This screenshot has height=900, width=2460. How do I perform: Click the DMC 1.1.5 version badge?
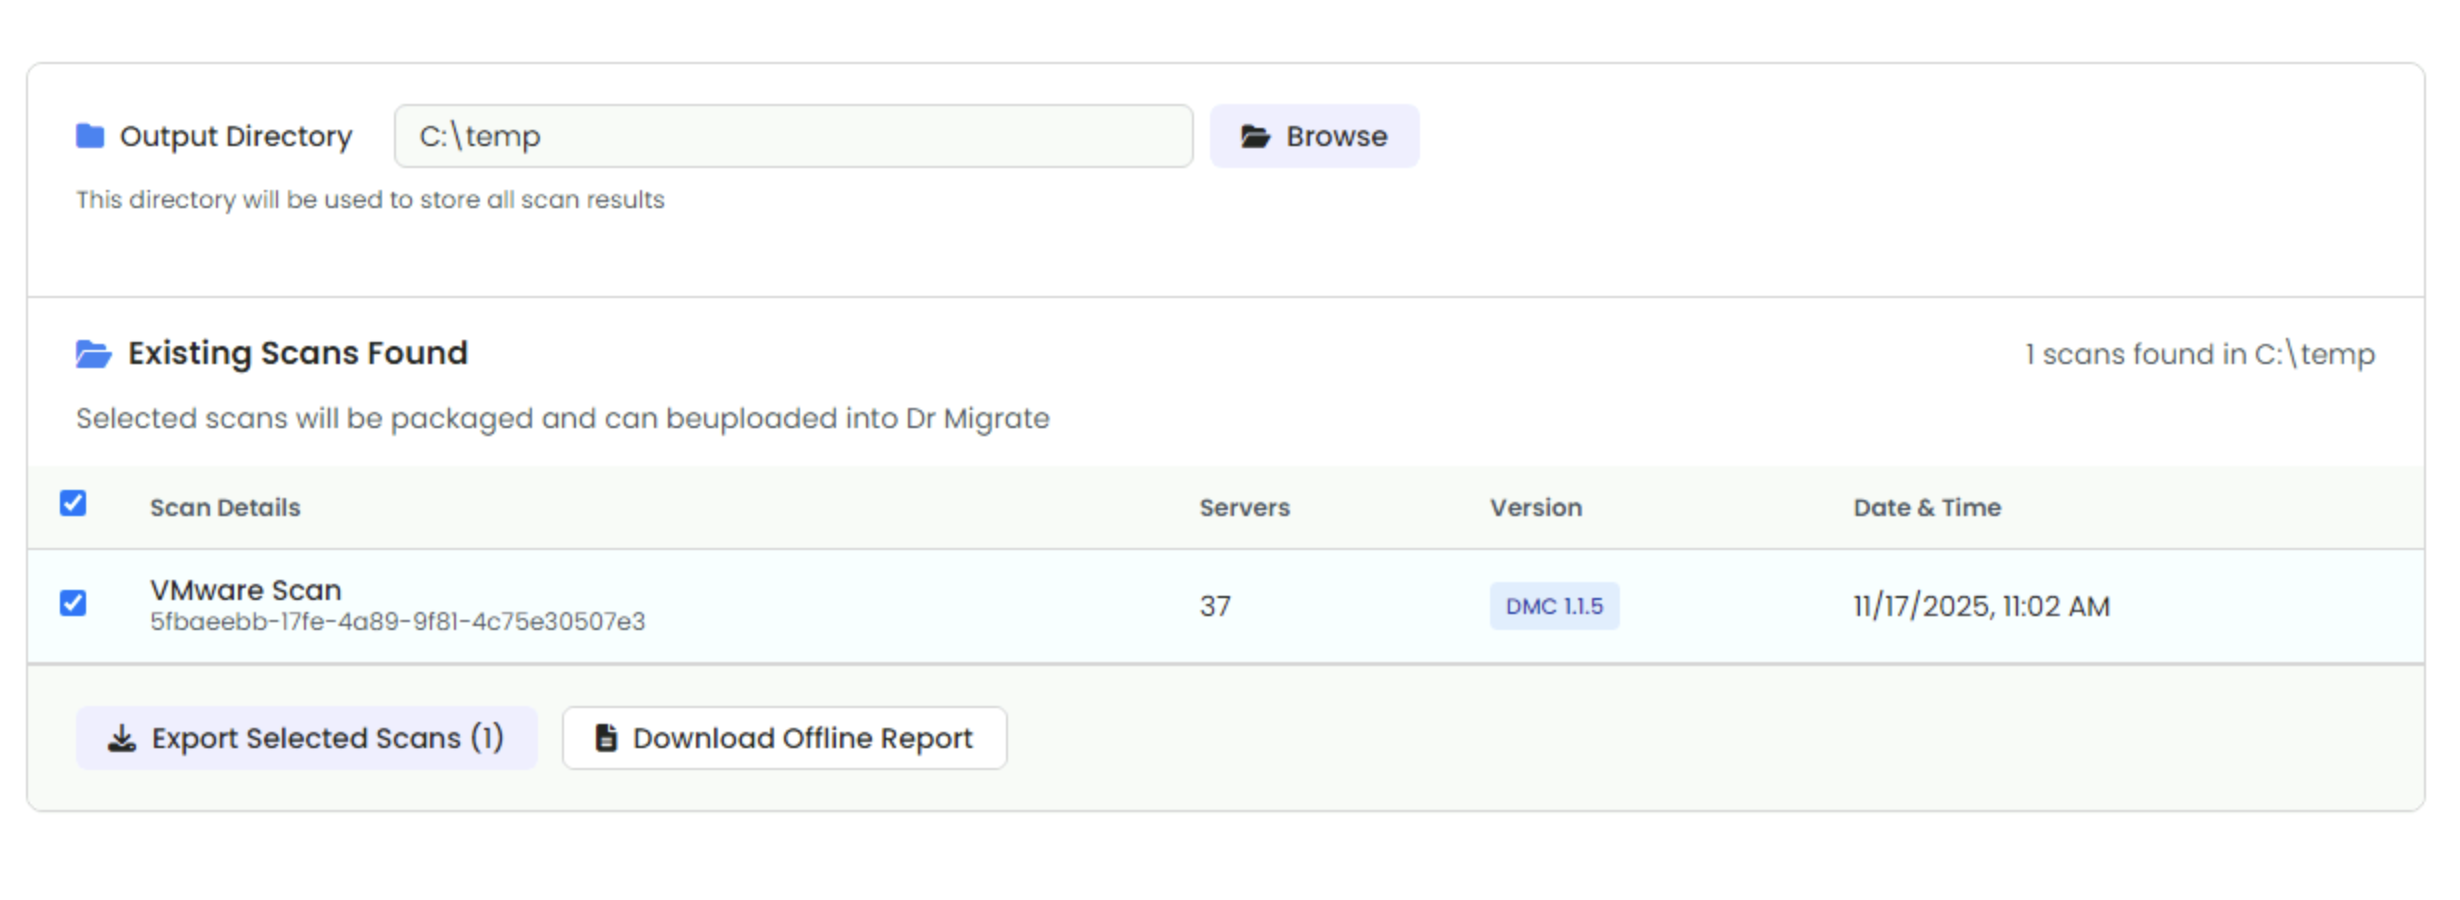click(1554, 606)
